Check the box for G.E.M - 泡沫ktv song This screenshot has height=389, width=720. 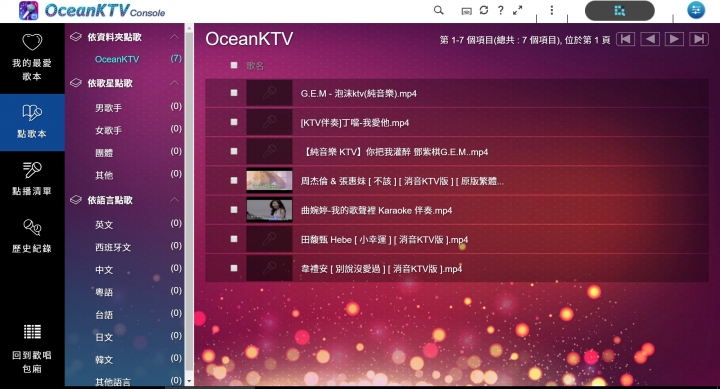coord(234,93)
